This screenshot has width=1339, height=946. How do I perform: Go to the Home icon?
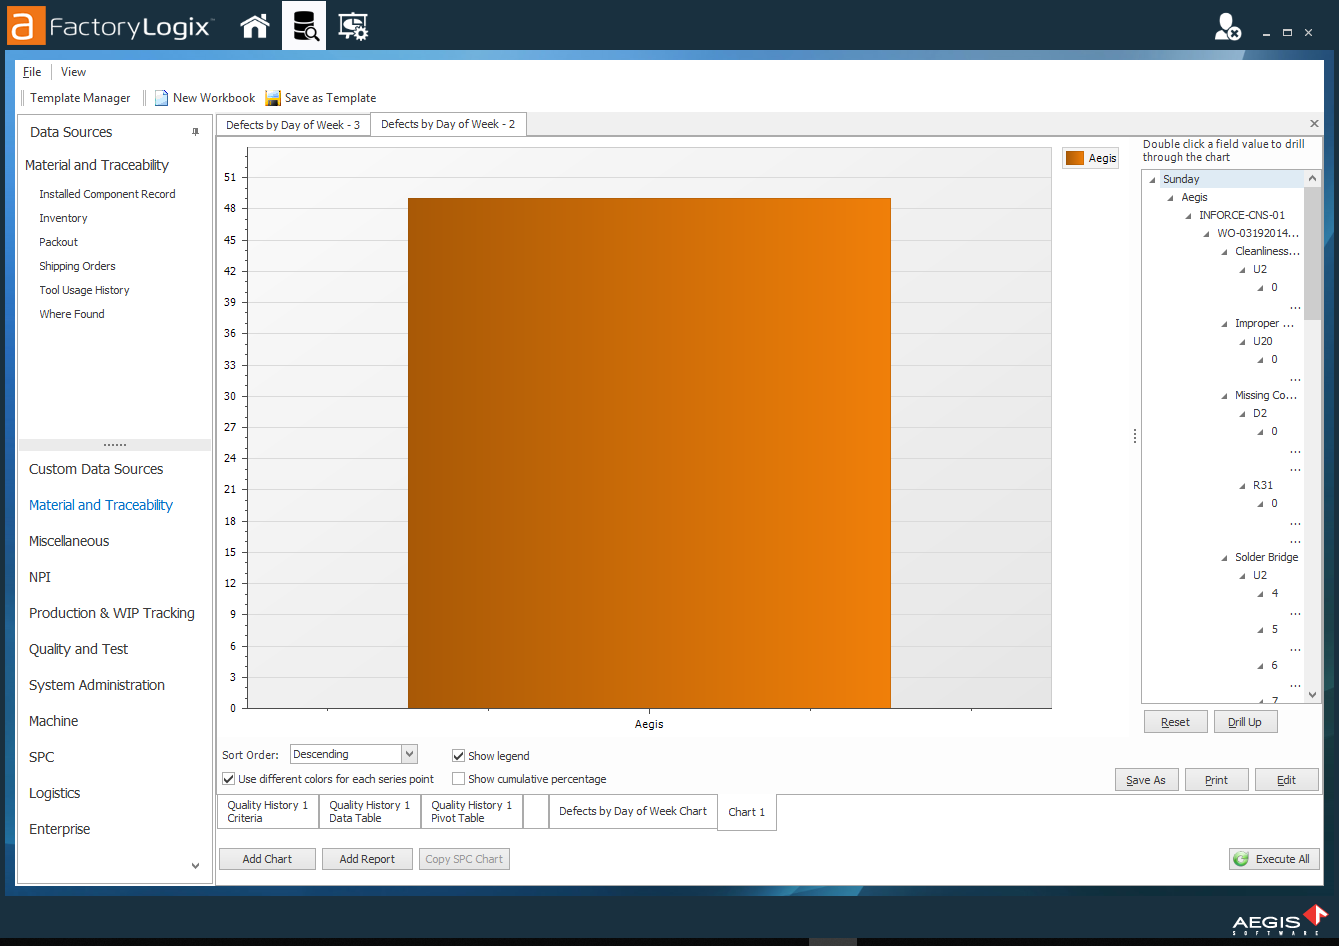tap(255, 26)
